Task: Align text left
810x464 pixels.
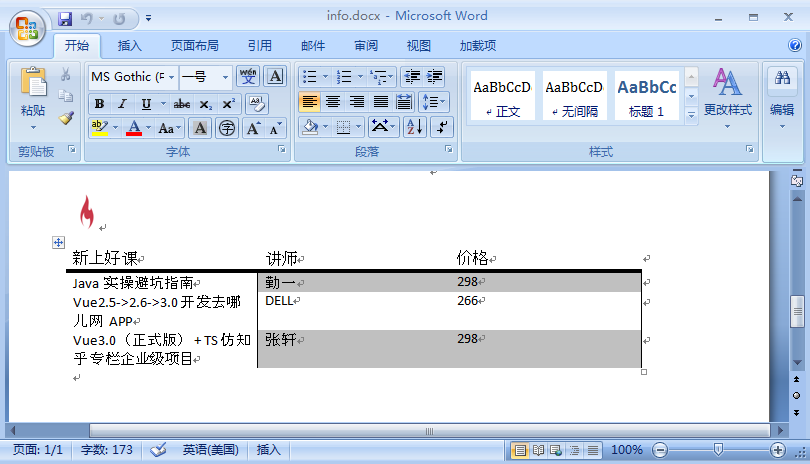Action: point(309,102)
